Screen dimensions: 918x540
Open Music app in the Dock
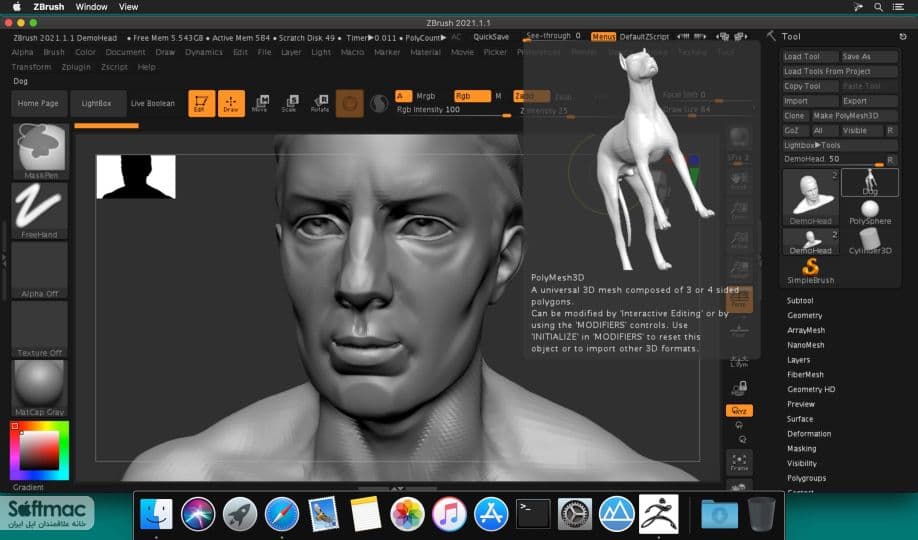click(449, 514)
